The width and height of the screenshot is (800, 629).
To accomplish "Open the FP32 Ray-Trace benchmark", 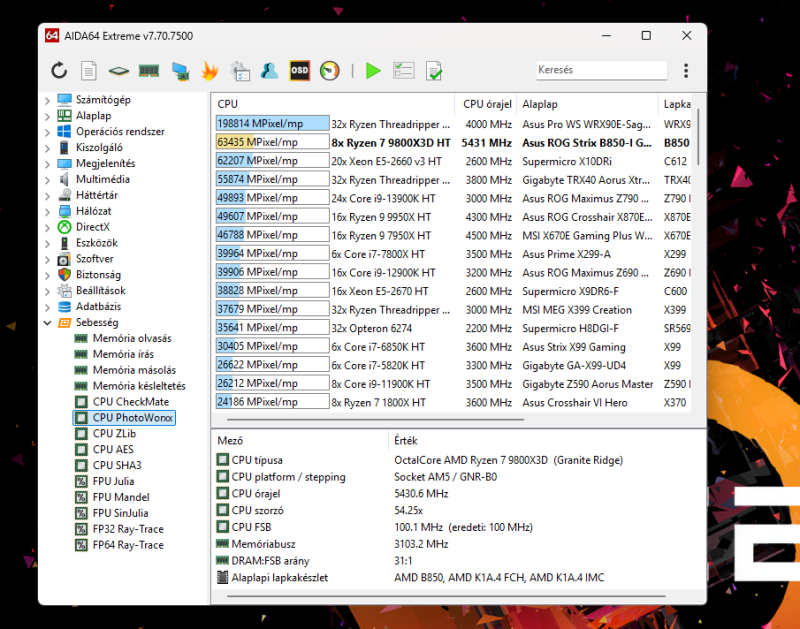I will point(128,529).
